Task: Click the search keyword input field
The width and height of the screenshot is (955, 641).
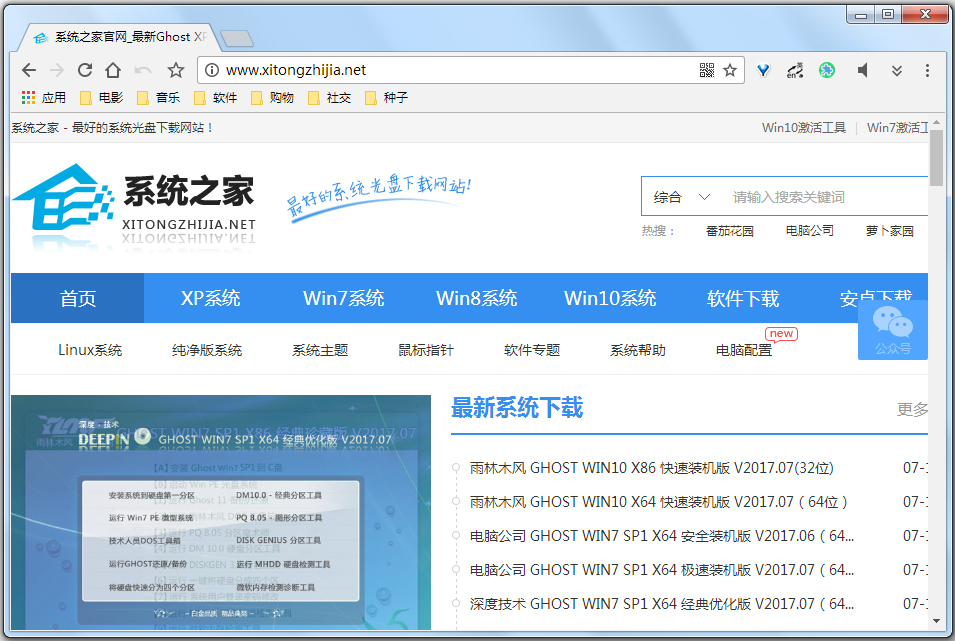Action: 828,197
